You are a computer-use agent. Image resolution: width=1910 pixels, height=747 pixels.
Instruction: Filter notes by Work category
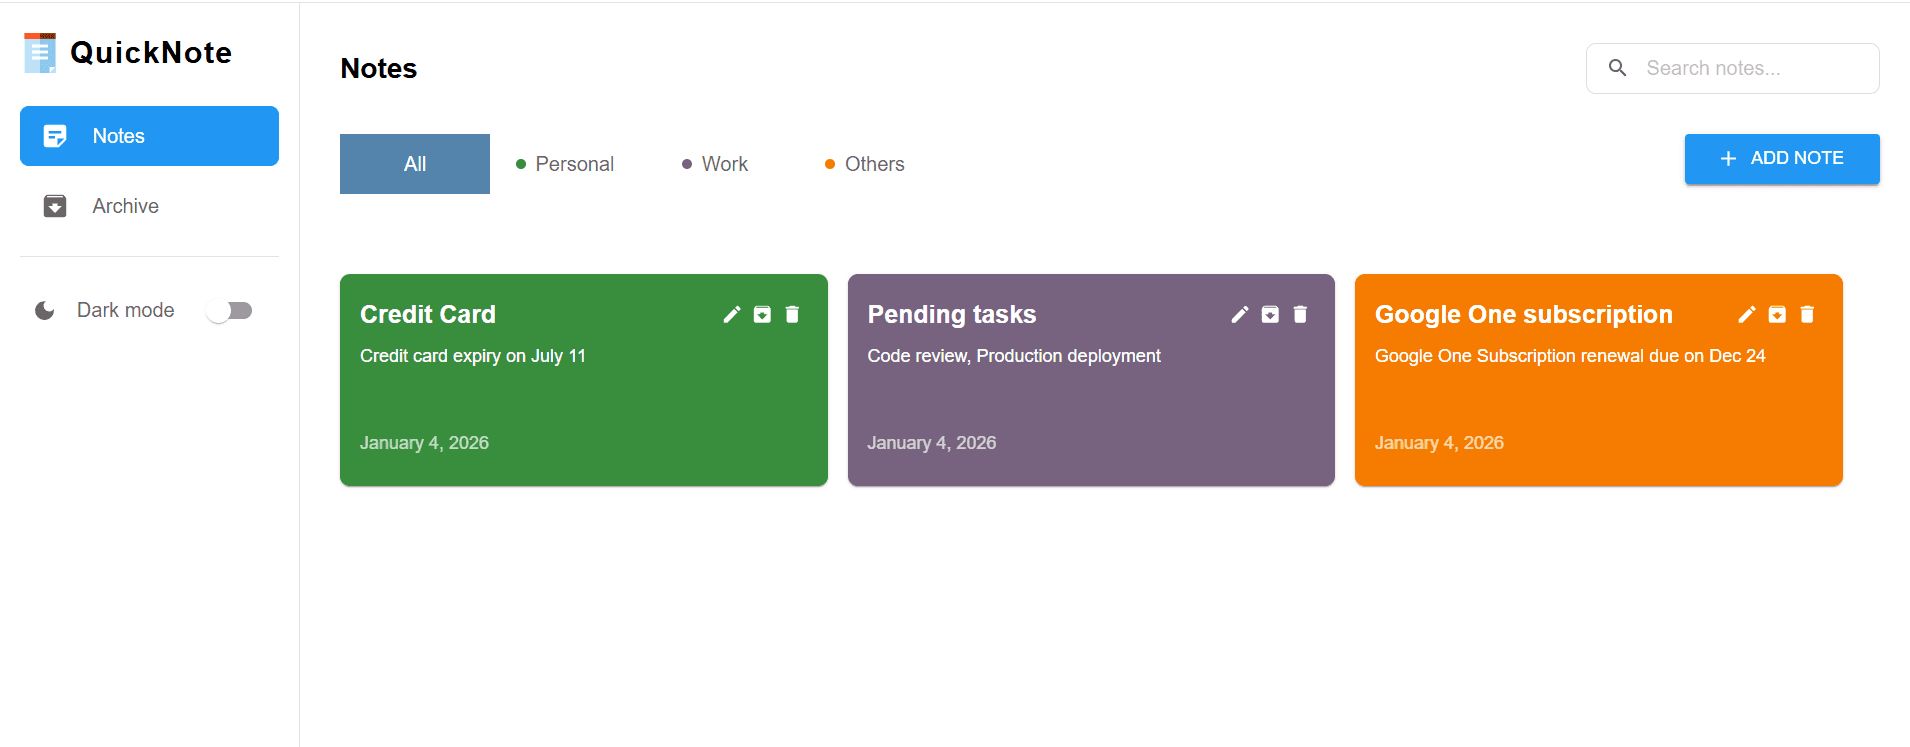coord(715,164)
